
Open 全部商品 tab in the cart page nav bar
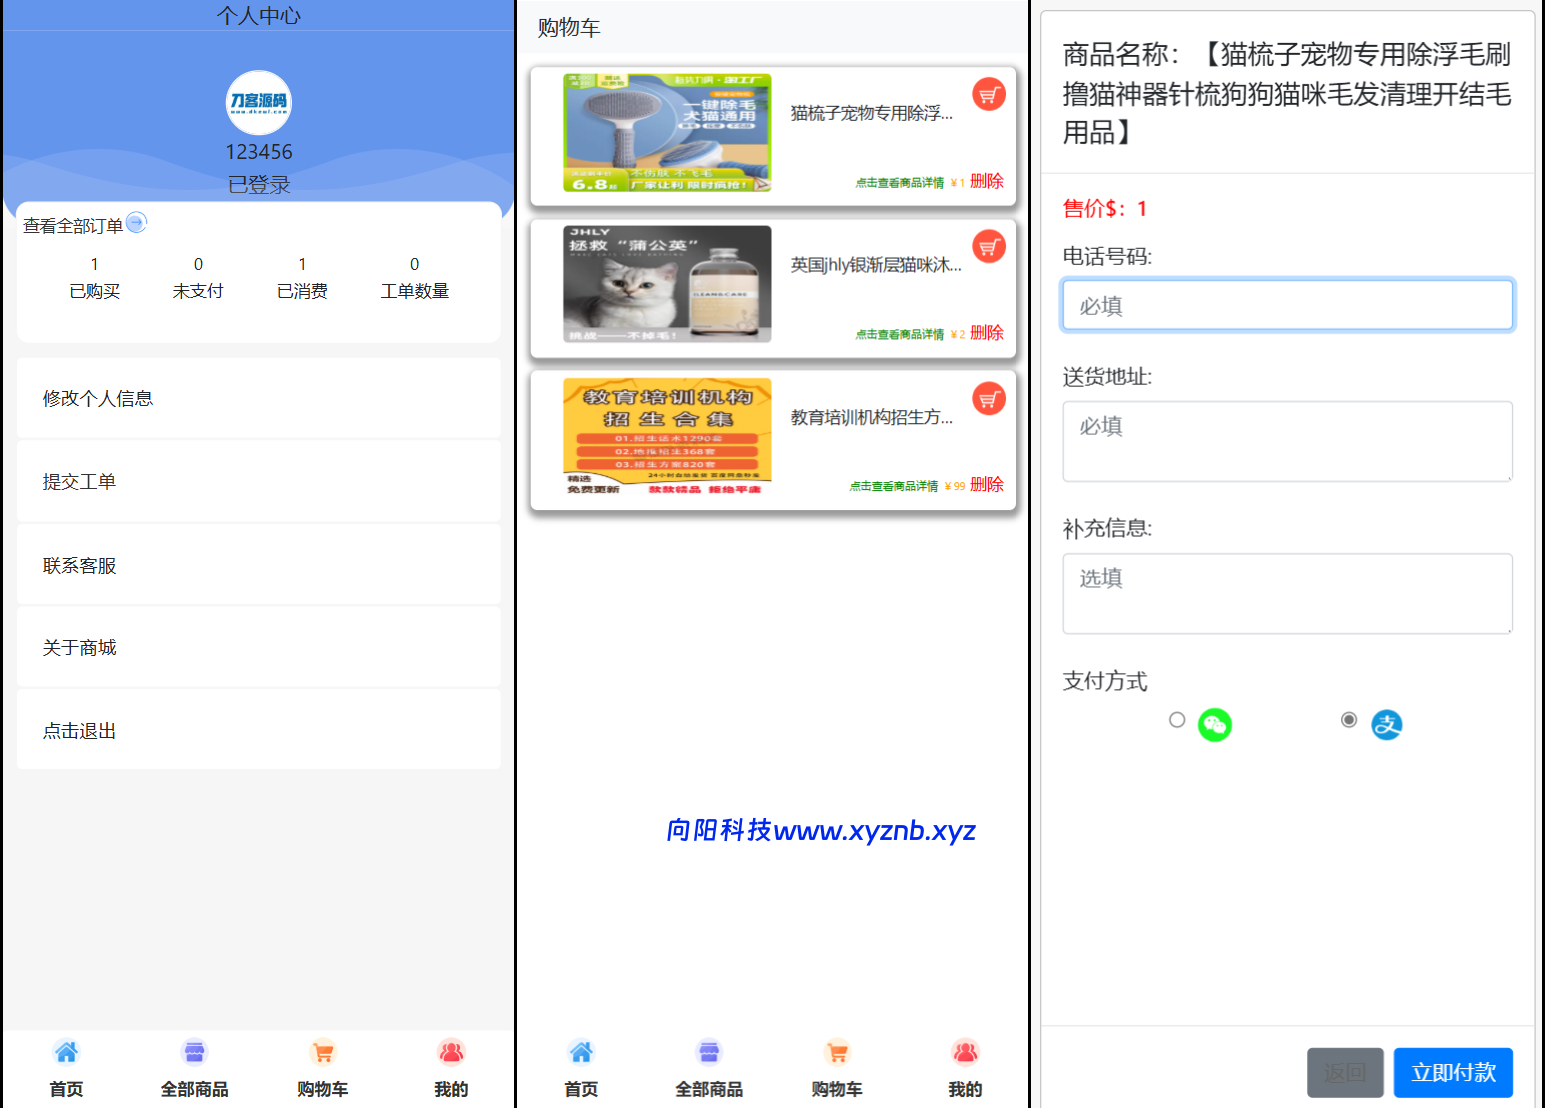tap(709, 1068)
